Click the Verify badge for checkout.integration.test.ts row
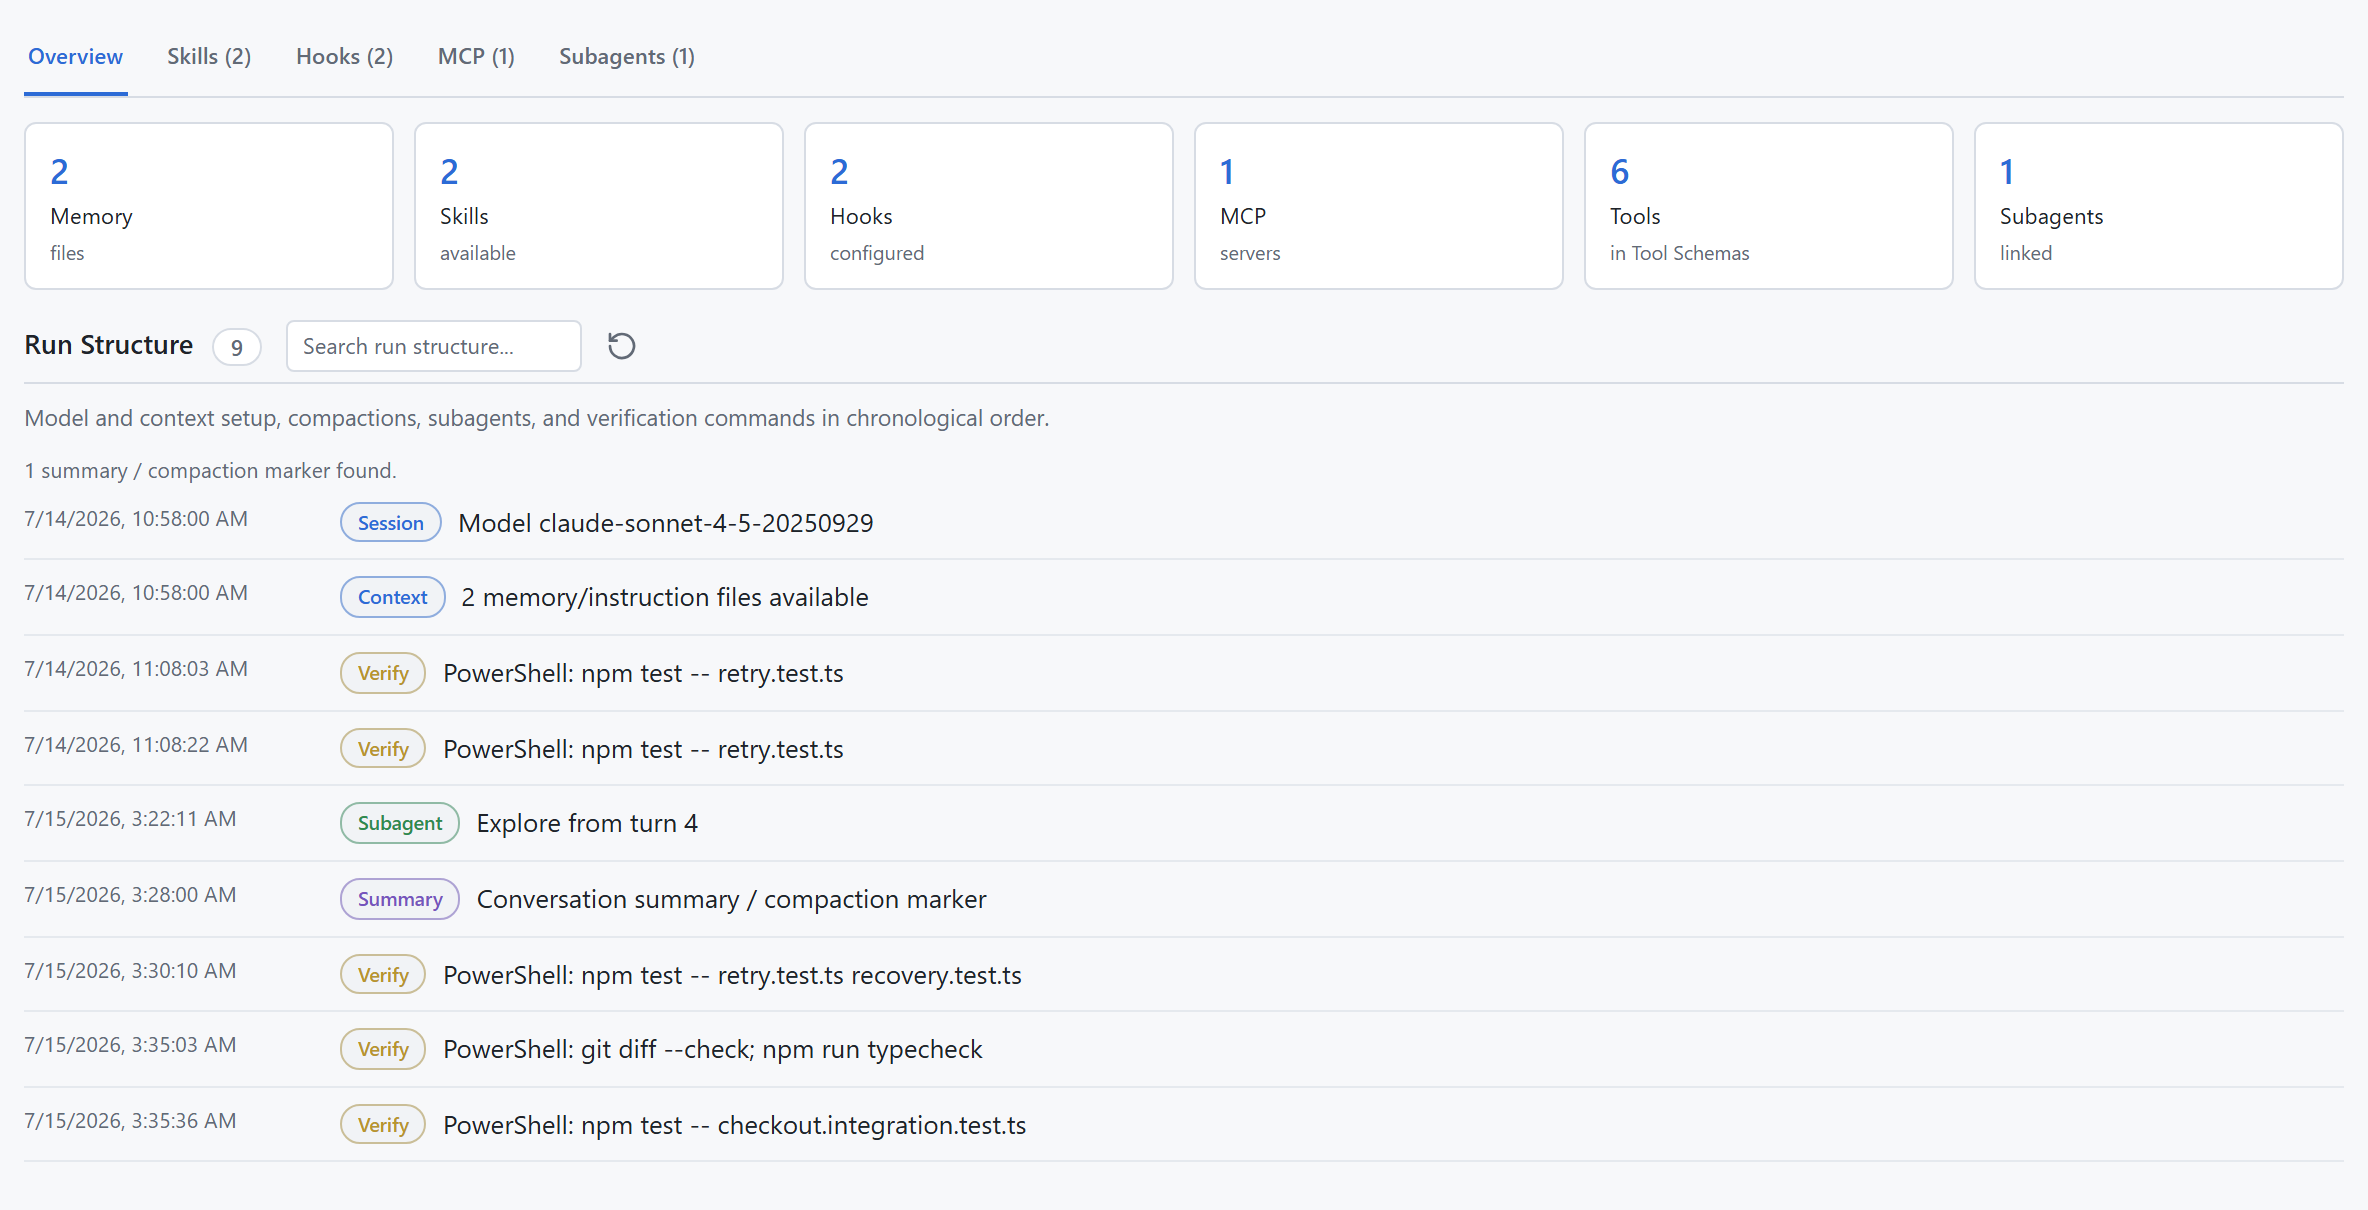Viewport: 2368px width, 1210px height. pos(383,1125)
